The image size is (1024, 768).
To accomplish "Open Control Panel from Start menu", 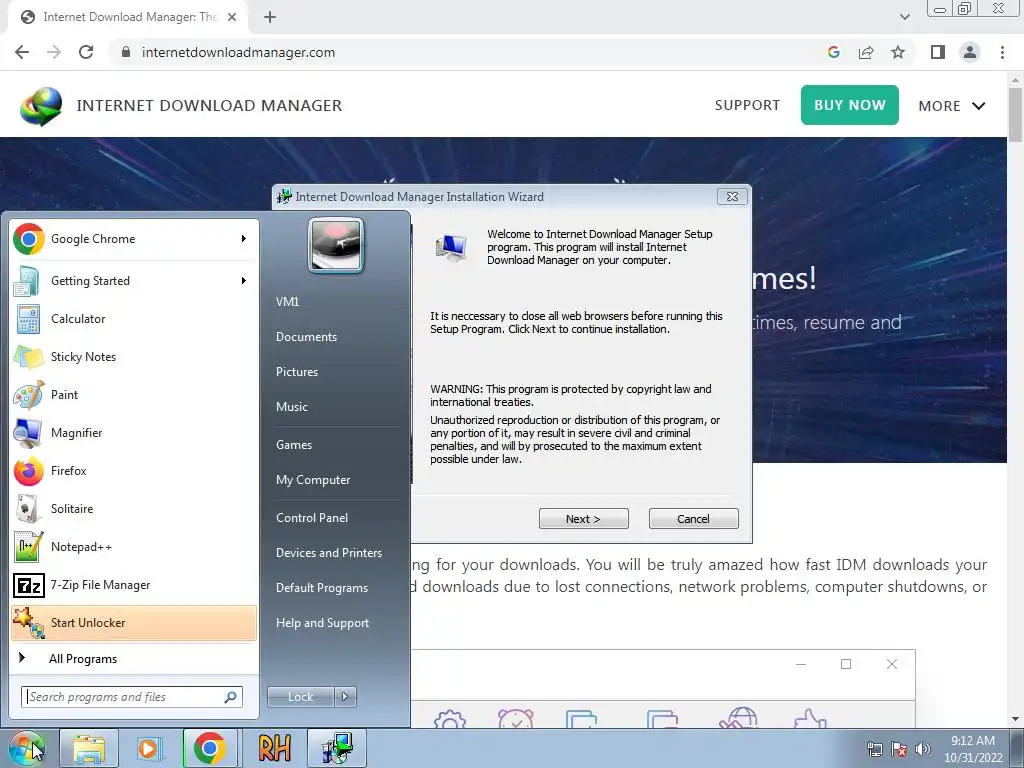I will point(312,518).
